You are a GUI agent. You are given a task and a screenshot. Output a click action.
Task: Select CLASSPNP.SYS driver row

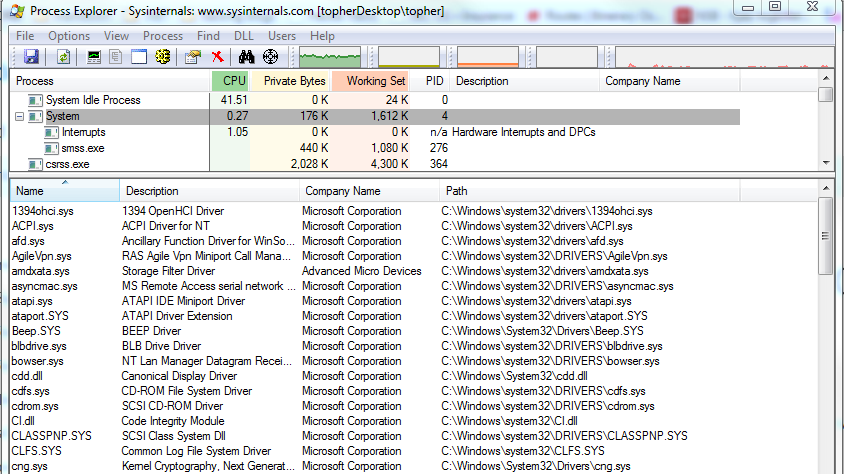pyautogui.click(x=375, y=436)
